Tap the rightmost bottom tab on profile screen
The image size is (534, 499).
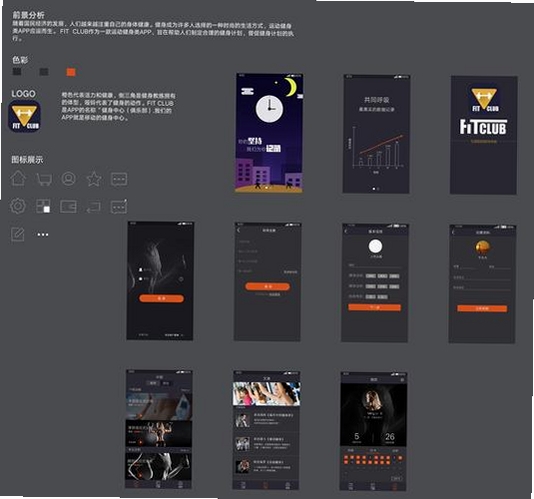(x=395, y=486)
